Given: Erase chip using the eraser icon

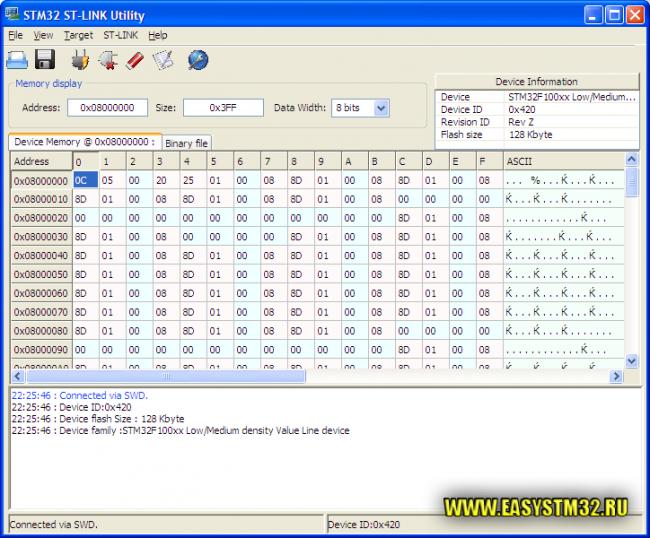Looking at the screenshot, I should click(x=135, y=61).
